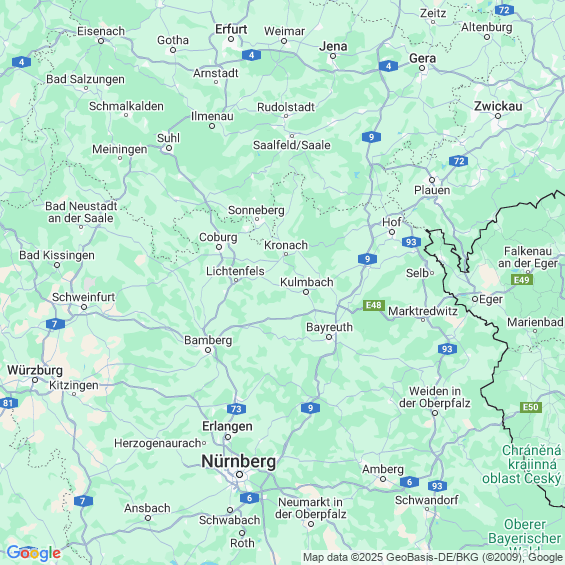Click the Würzburg city label
Viewport: 565px width, 565px height.
click(35, 370)
